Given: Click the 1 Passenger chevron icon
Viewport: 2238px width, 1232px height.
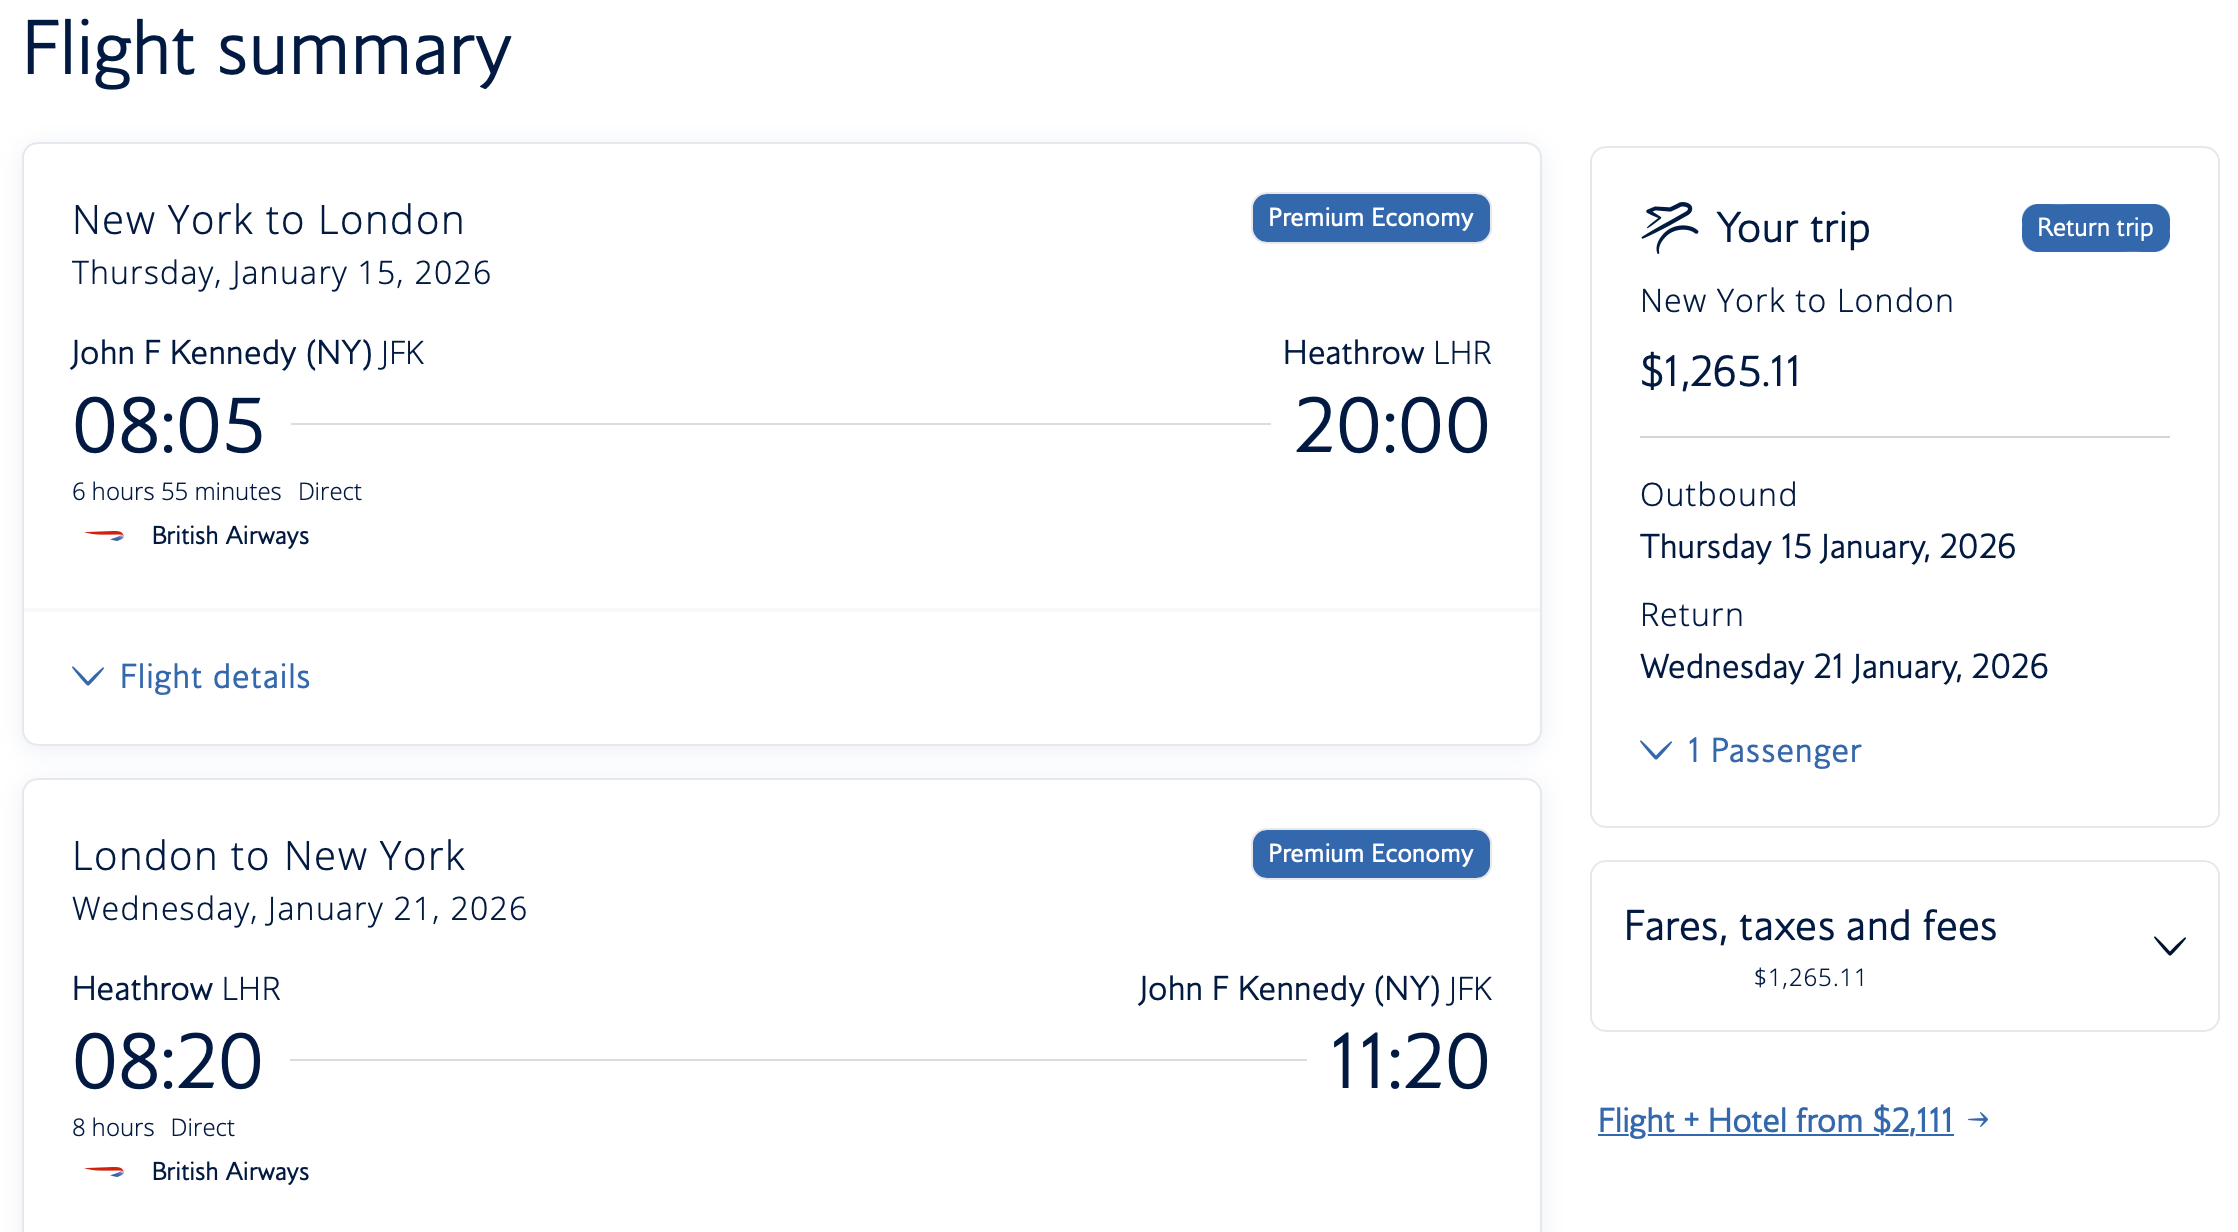Looking at the screenshot, I should point(1656,750).
